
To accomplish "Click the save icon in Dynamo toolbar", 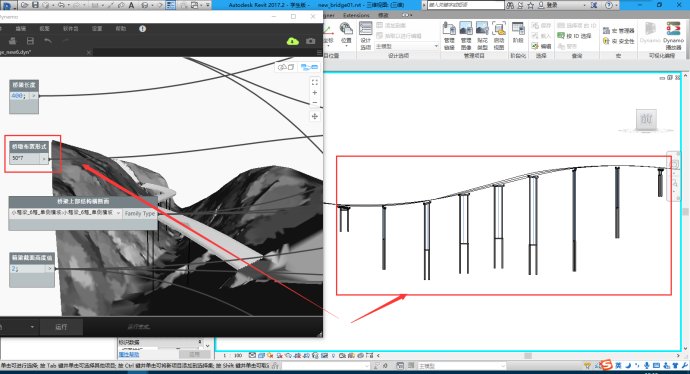I will click(30, 41).
